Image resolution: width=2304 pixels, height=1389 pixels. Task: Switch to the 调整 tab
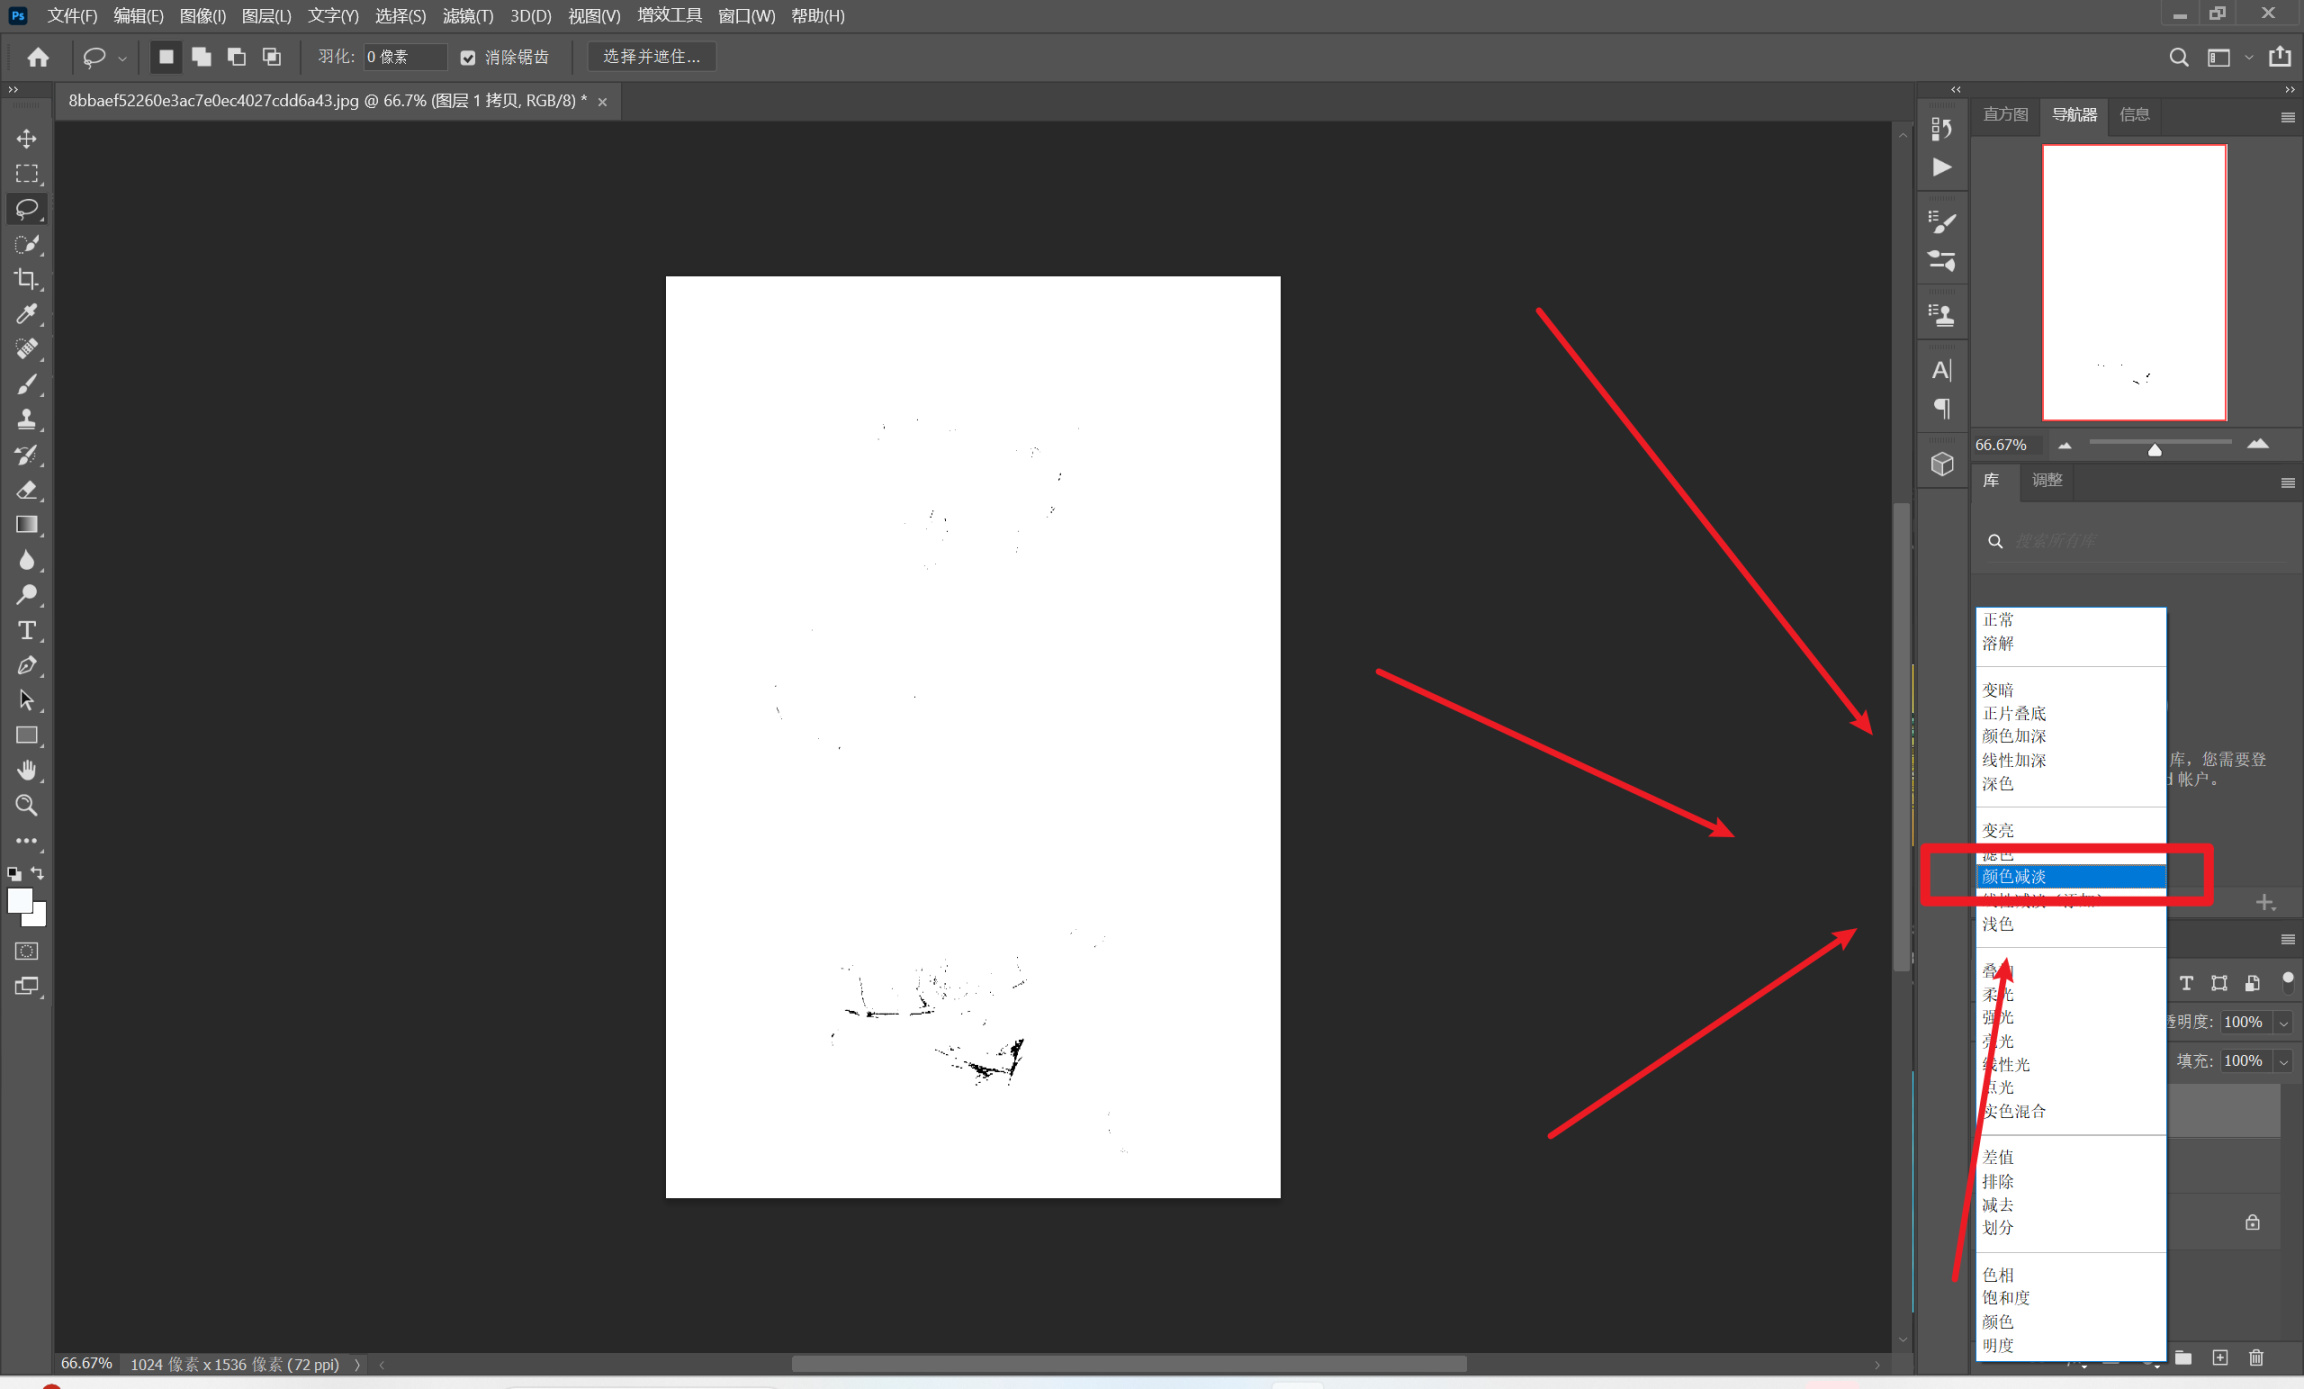click(2047, 480)
